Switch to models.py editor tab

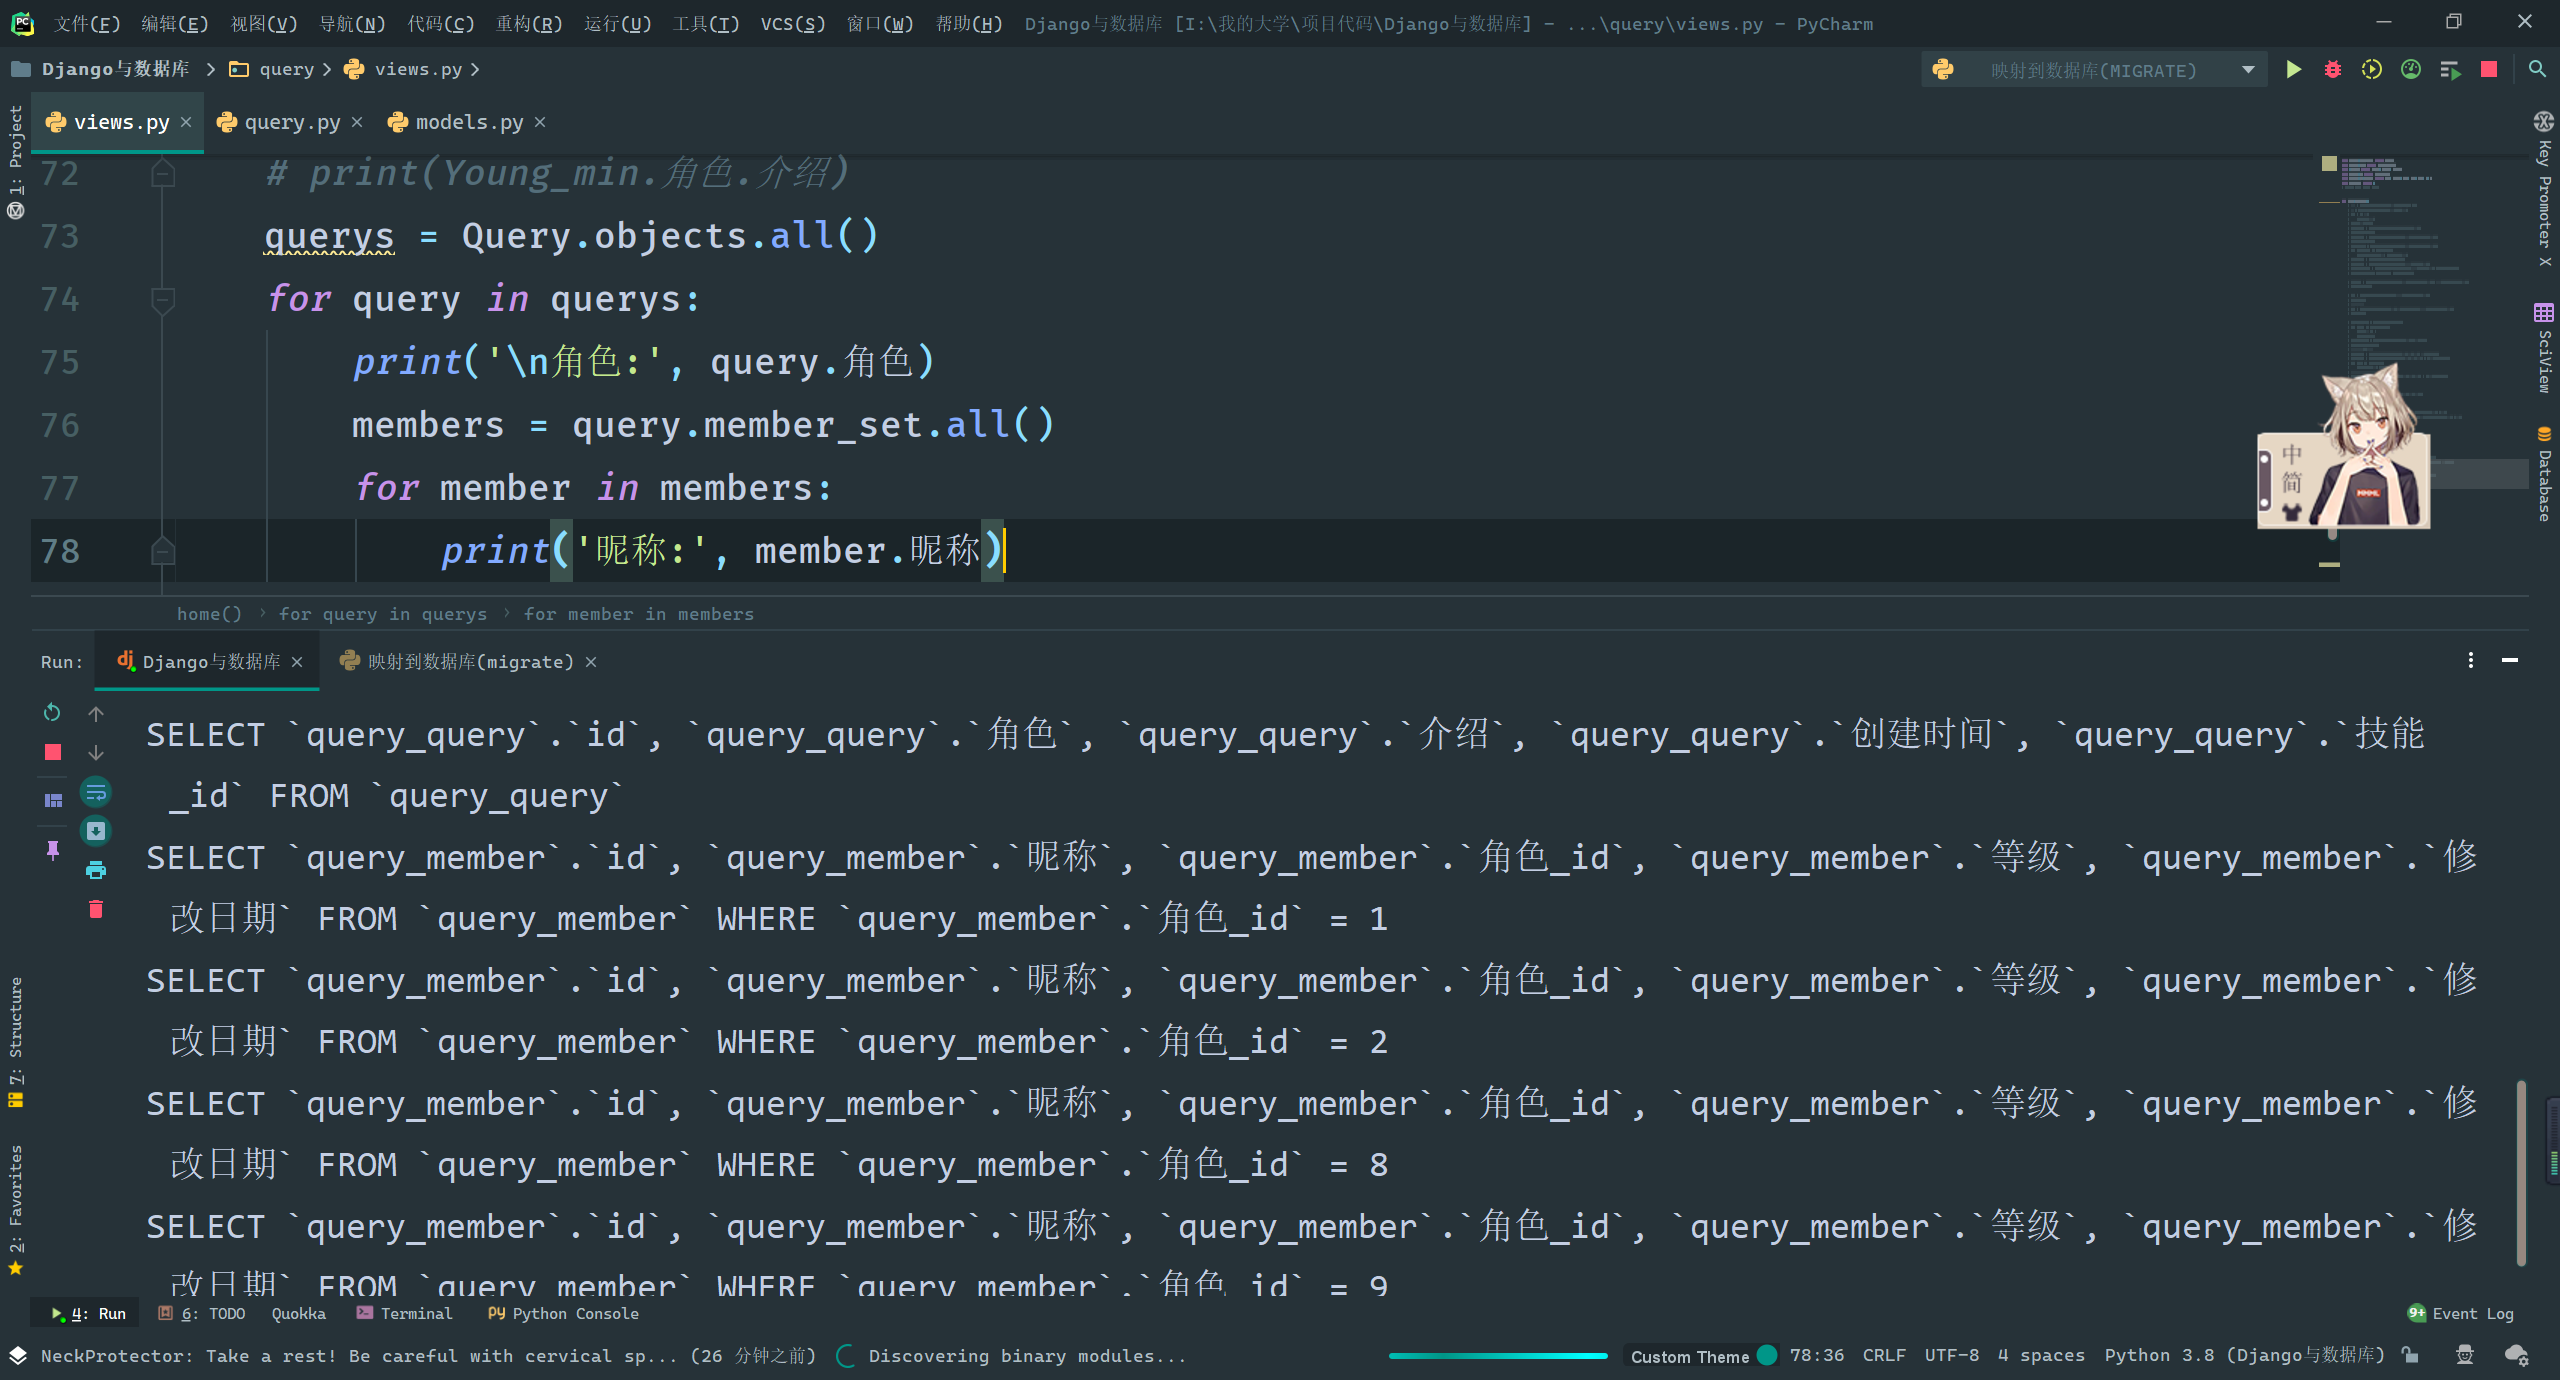(468, 122)
